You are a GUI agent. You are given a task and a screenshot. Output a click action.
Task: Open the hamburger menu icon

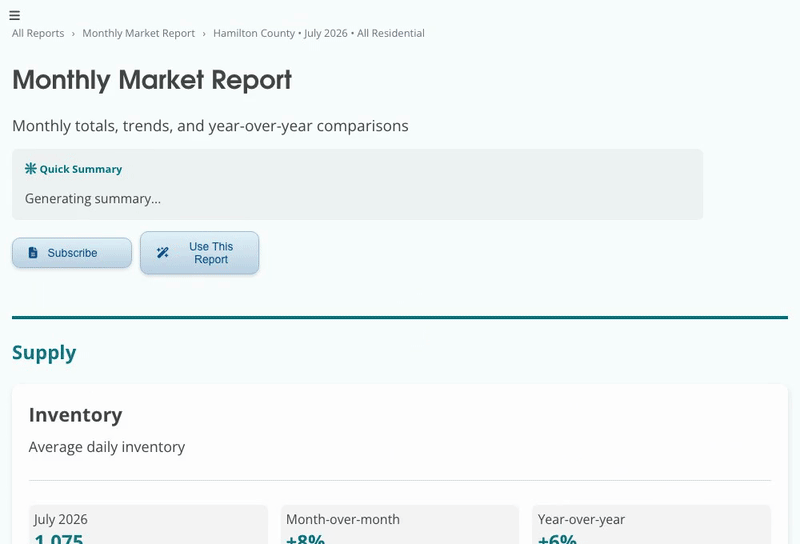pos(14,15)
